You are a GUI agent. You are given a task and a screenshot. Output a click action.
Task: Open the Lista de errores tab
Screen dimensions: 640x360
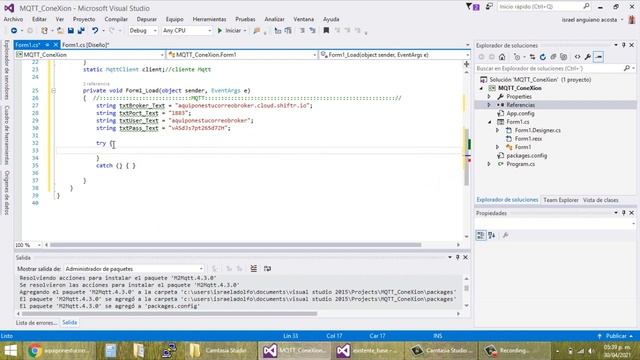pyautogui.click(x=37, y=322)
